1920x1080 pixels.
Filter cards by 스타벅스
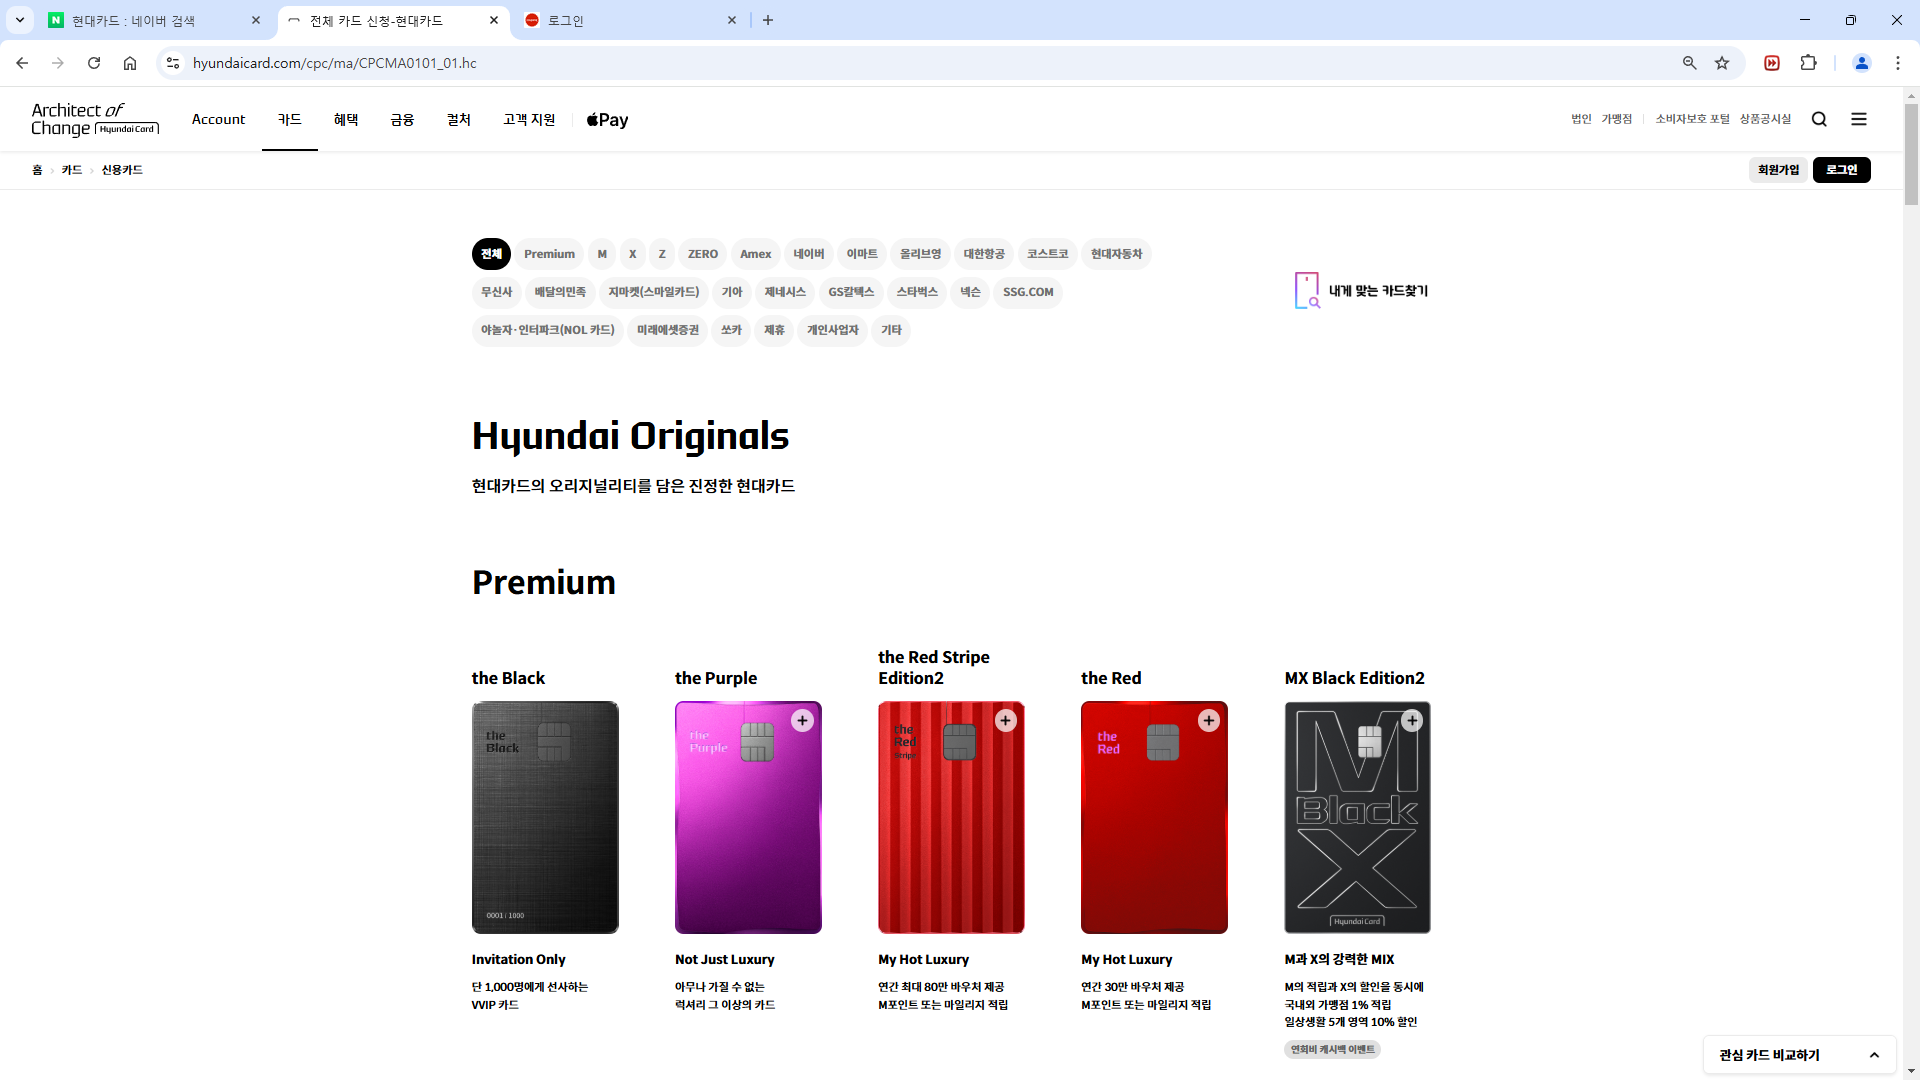(917, 292)
